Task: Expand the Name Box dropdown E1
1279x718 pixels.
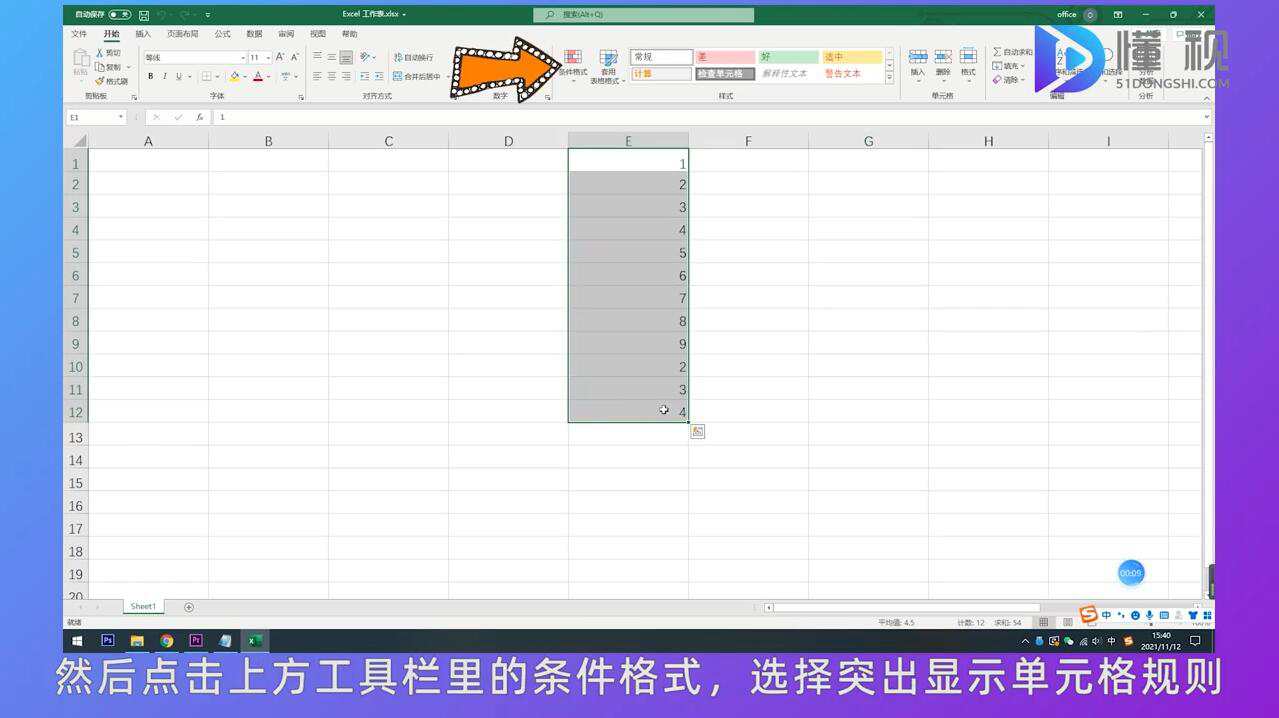Action: coord(121,117)
